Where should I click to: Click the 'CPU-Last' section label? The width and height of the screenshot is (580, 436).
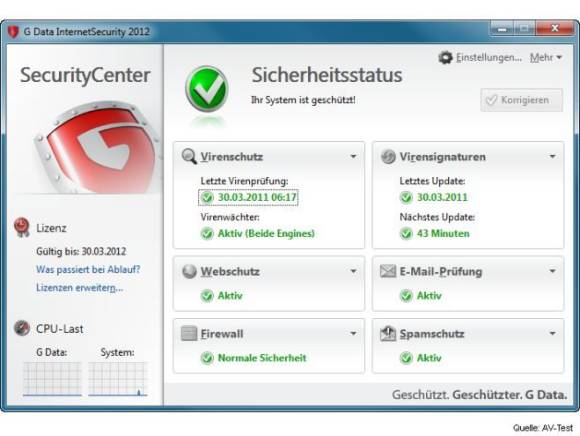[60, 329]
